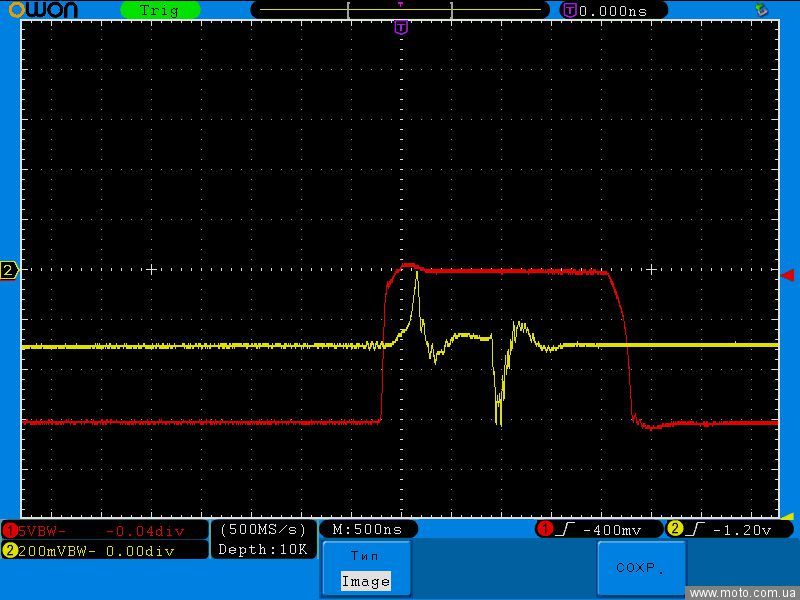Expand the Image type selection
Screen dimensions: 800x600
click(365, 581)
